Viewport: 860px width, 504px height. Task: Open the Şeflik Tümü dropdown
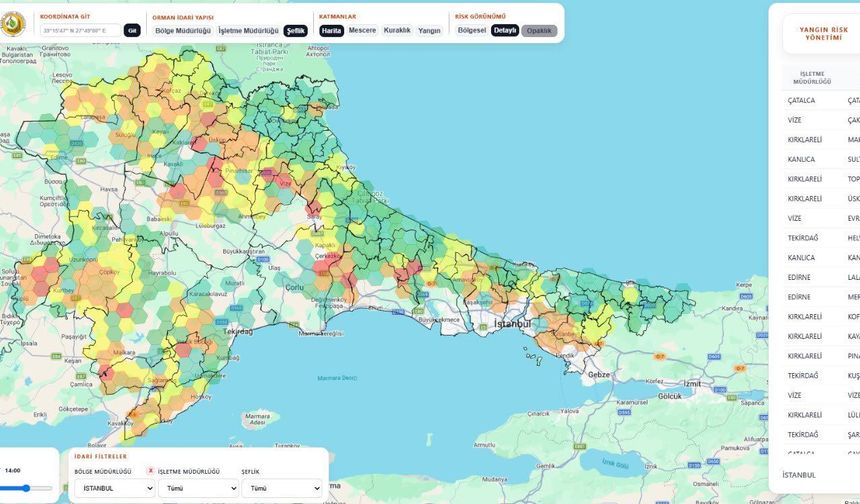coord(282,488)
